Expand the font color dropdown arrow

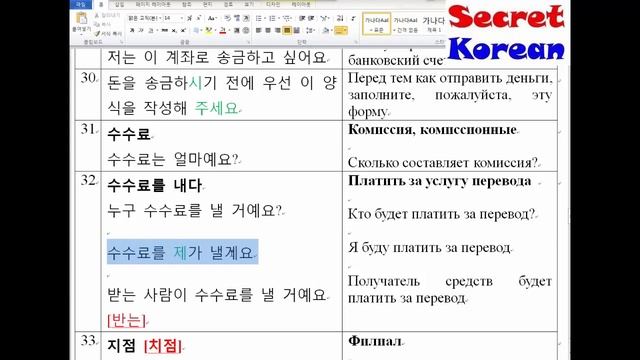229,30
